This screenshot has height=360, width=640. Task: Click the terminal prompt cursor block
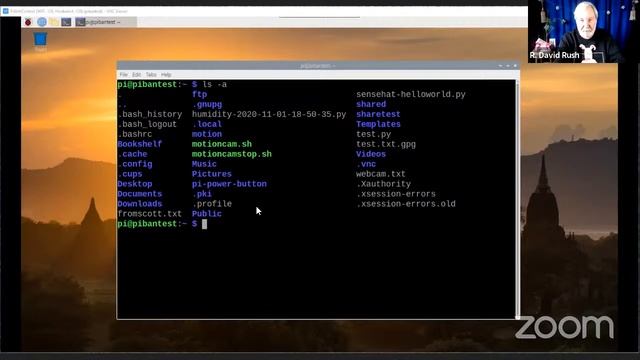click(x=204, y=224)
